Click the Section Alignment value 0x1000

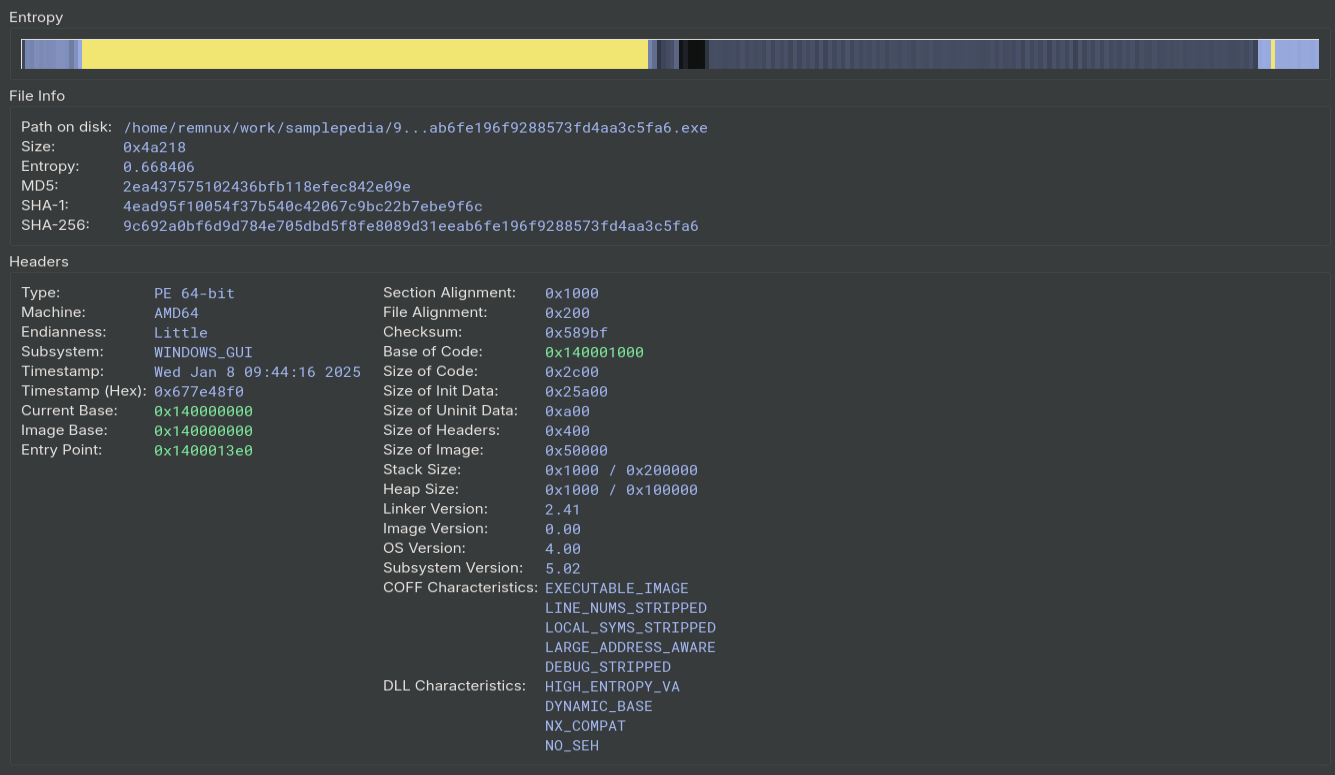coord(572,293)
